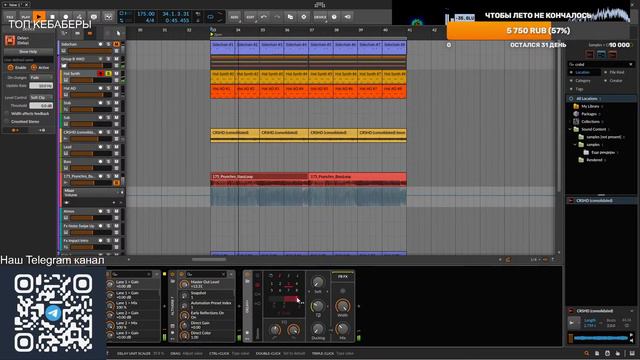Screen dimensions: 640x360
Task: Click the speech bubble icon in transport
Action: pyautogui.click(x=93, y=17)
